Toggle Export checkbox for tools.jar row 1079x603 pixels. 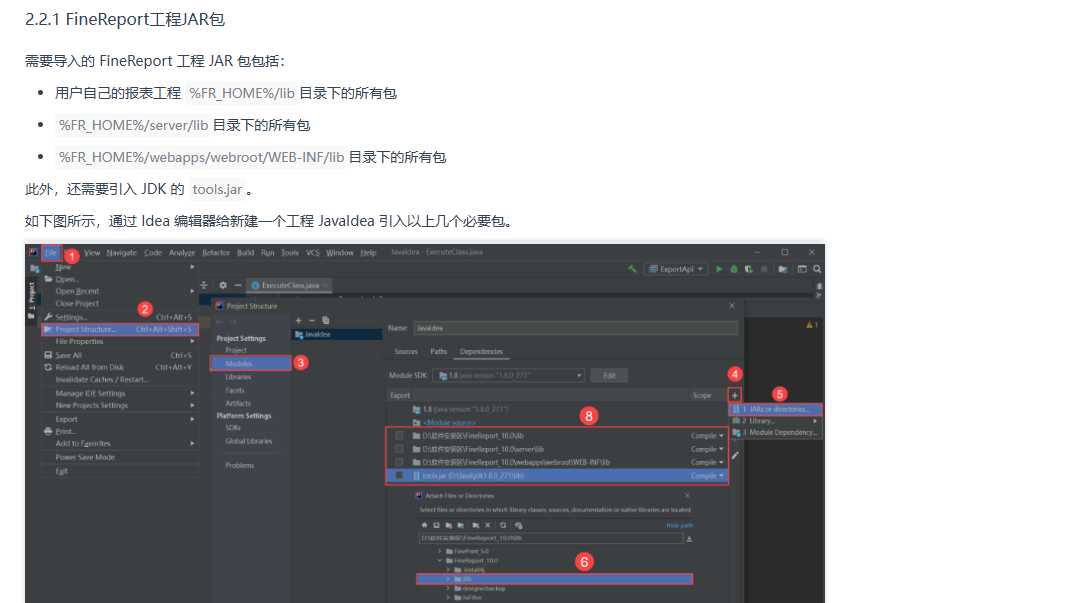(399, 475)
